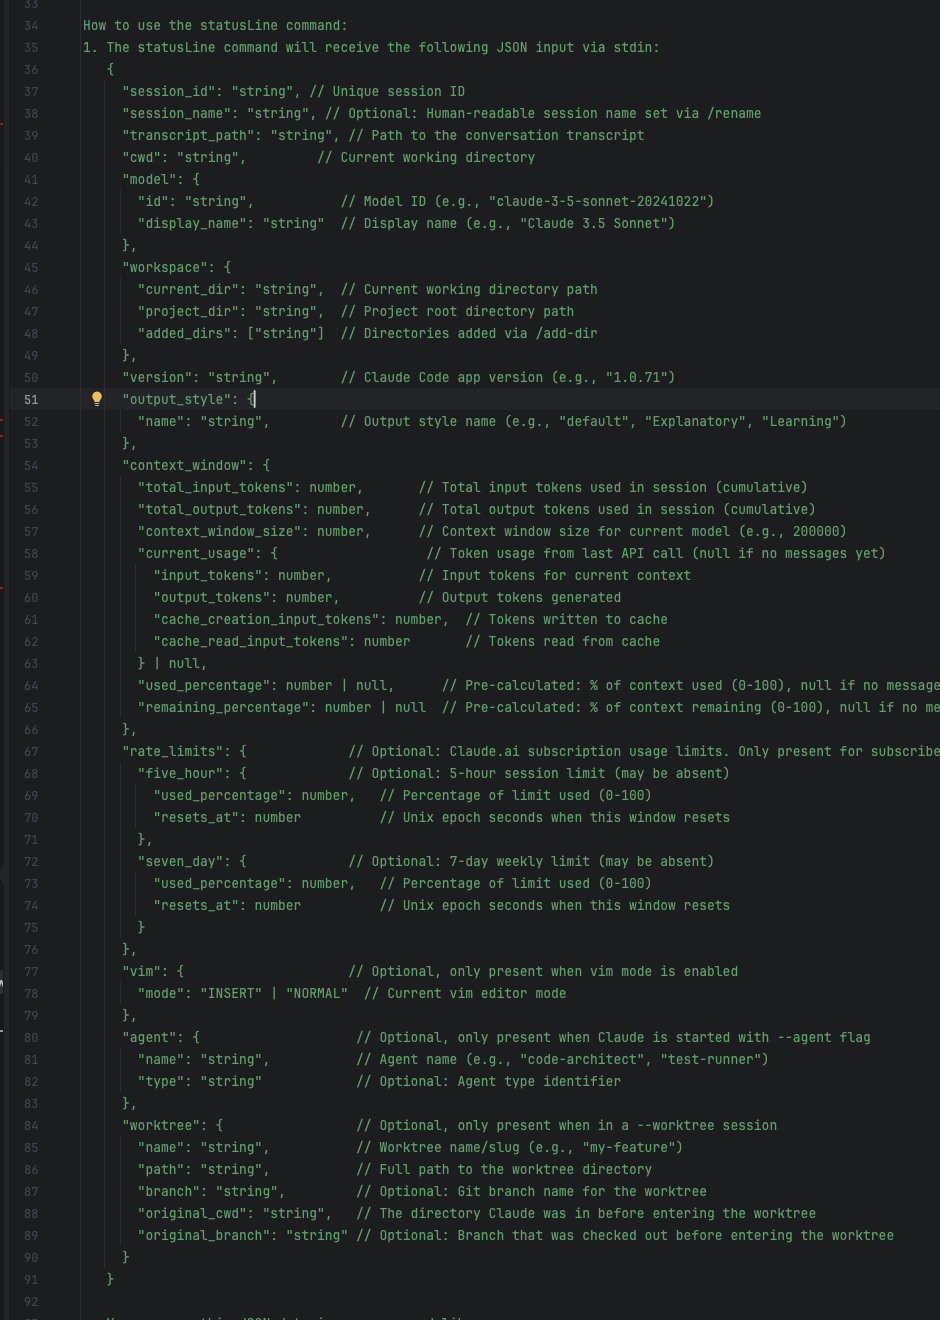Click the "// Output tokens generated" comment
Image resolution: width=940 pixels, height=1320 pixels.
520,597
